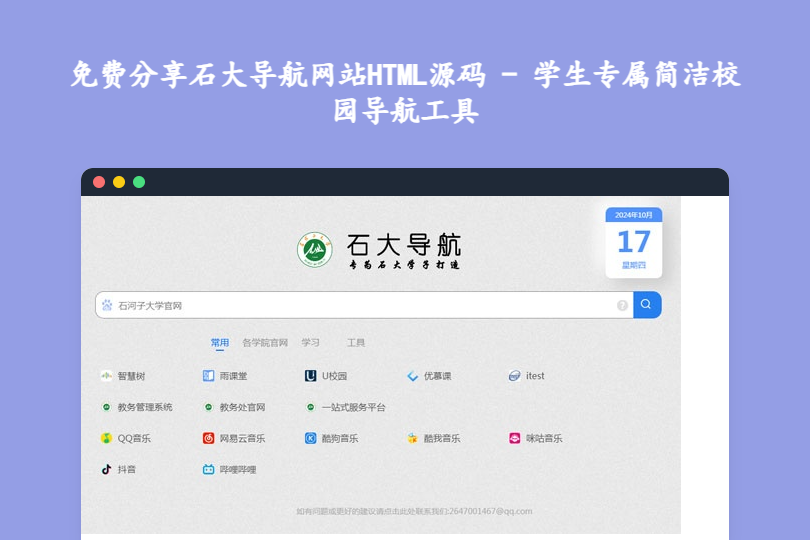
Task: Click the 酷我音乐 link text
Action: coord(442,438)
